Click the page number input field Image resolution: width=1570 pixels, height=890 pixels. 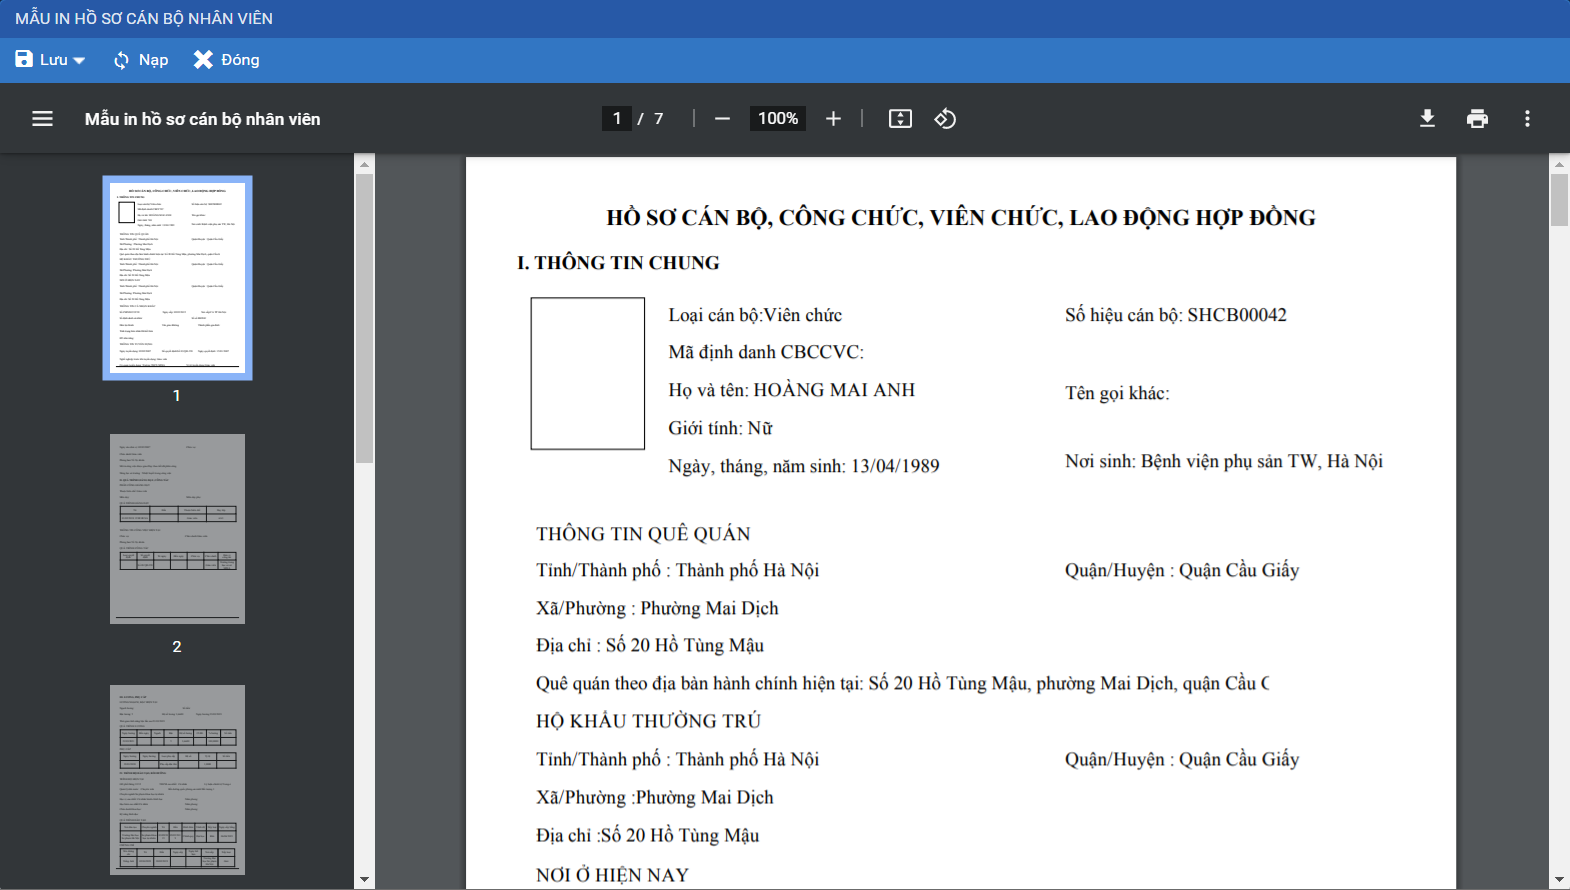(x=617, y=119)
